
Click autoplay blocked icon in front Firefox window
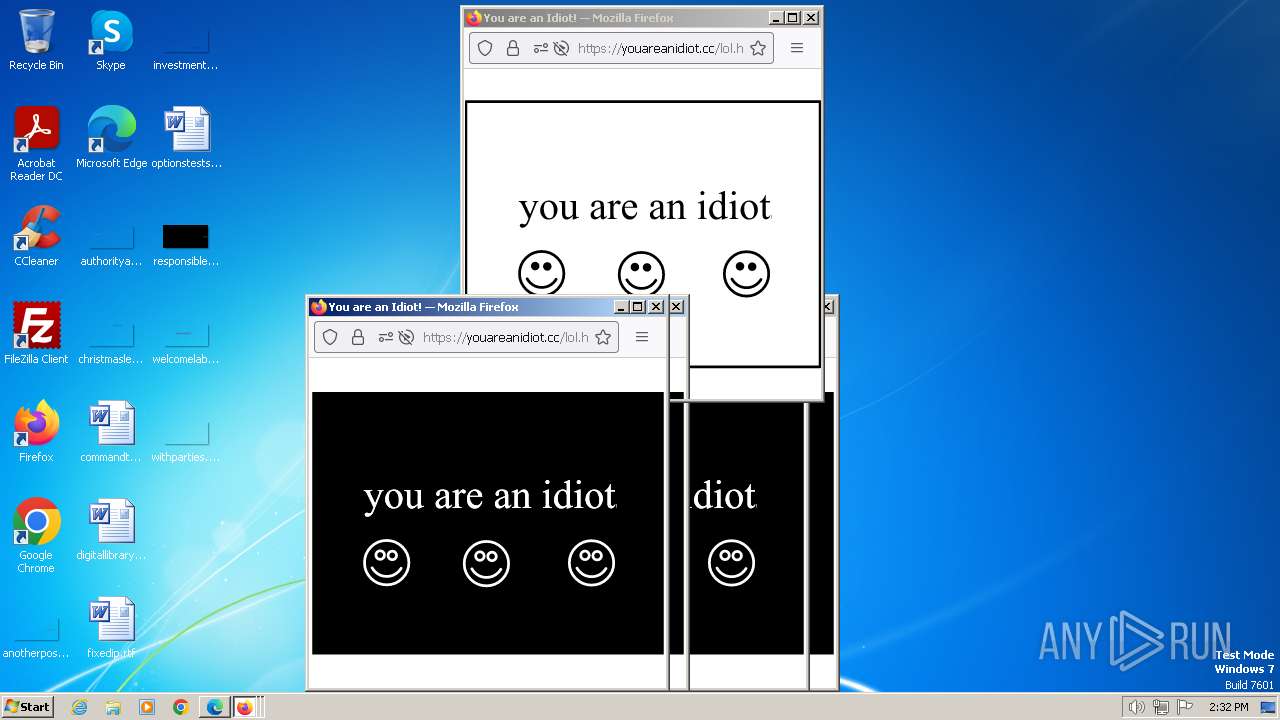click(x=406, y=337)
